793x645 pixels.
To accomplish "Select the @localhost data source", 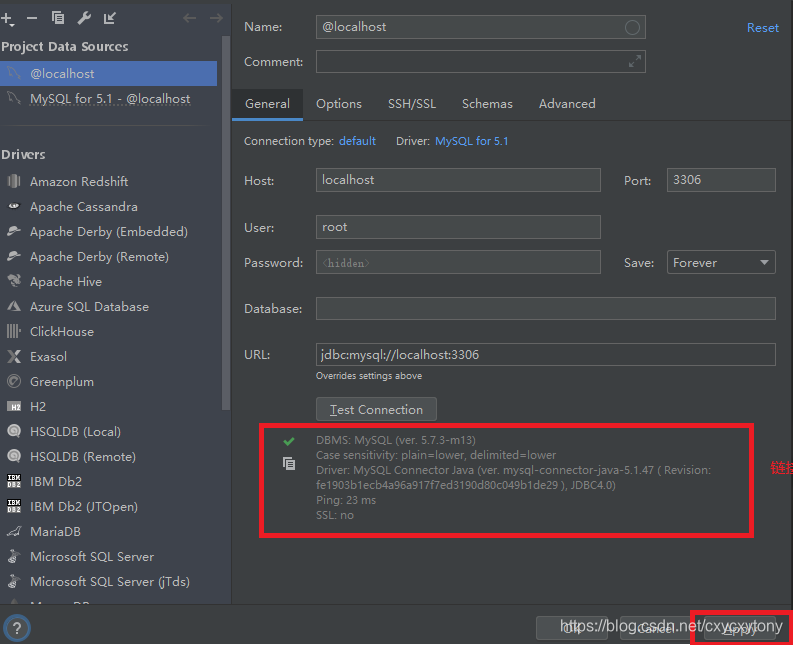I will [x=108, y=73].
